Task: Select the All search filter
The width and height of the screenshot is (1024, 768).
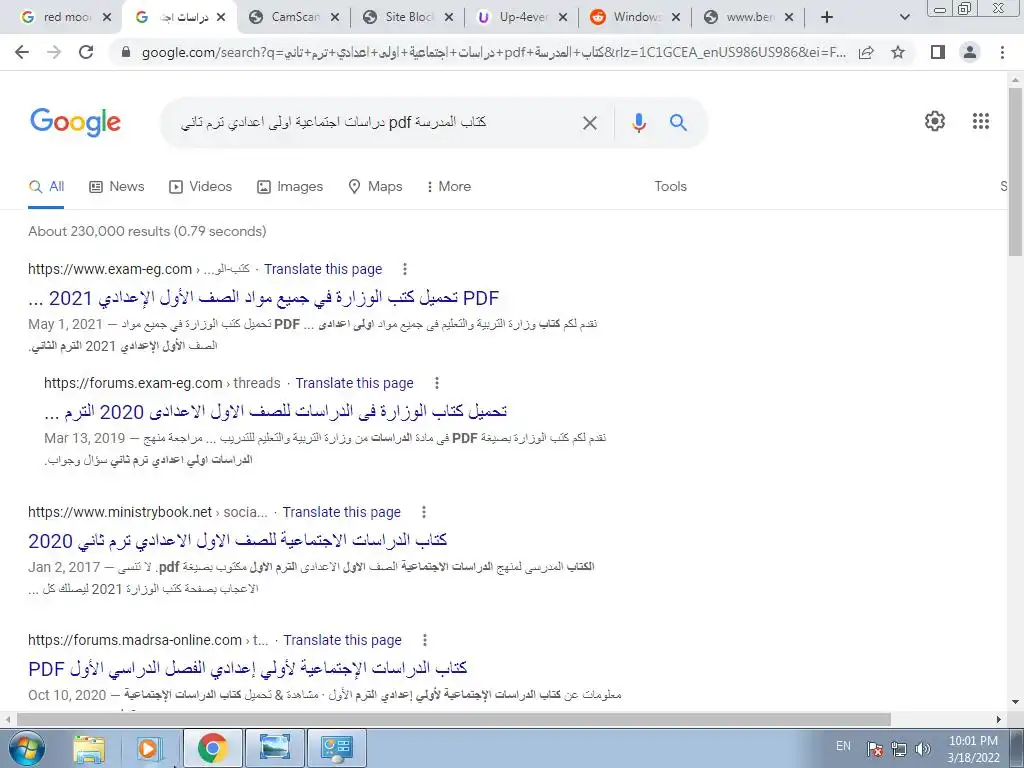Action: click(x=46, y=187)
